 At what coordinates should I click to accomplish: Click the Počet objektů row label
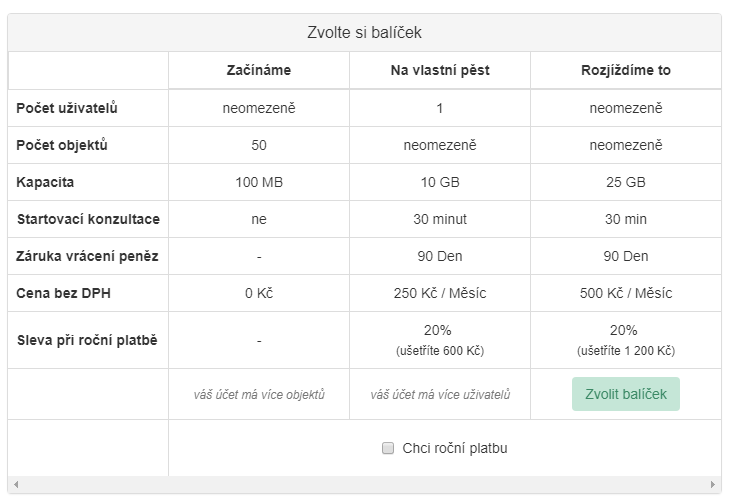pos(62,145)
